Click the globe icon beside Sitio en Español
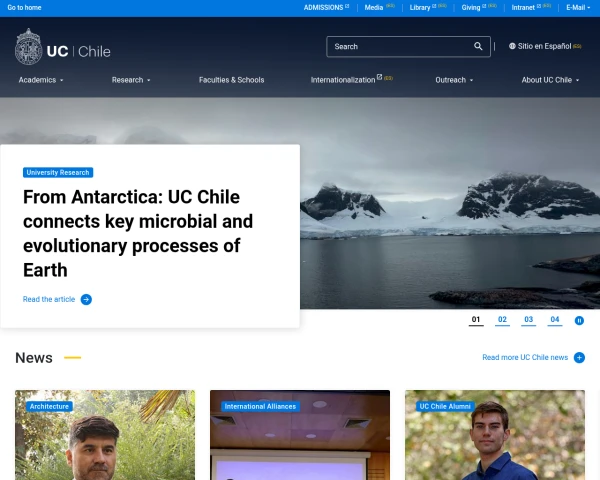The height and width of the screenshot is (480, 600). 512,46
